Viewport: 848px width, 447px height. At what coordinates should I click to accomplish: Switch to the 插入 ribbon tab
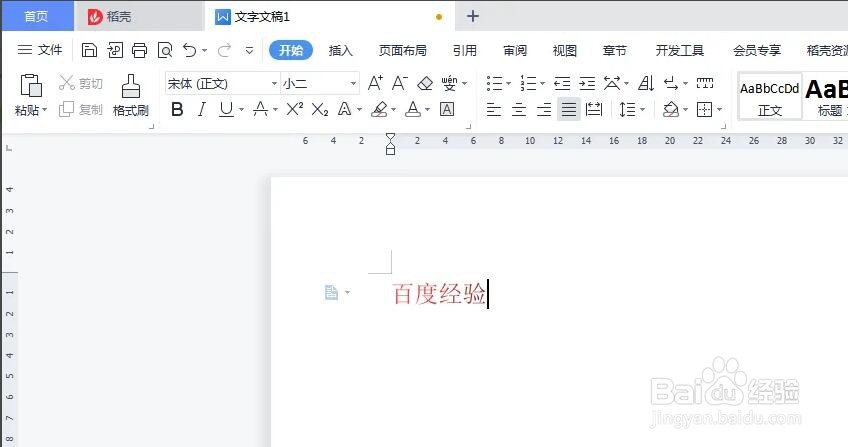tap(340, 50)
